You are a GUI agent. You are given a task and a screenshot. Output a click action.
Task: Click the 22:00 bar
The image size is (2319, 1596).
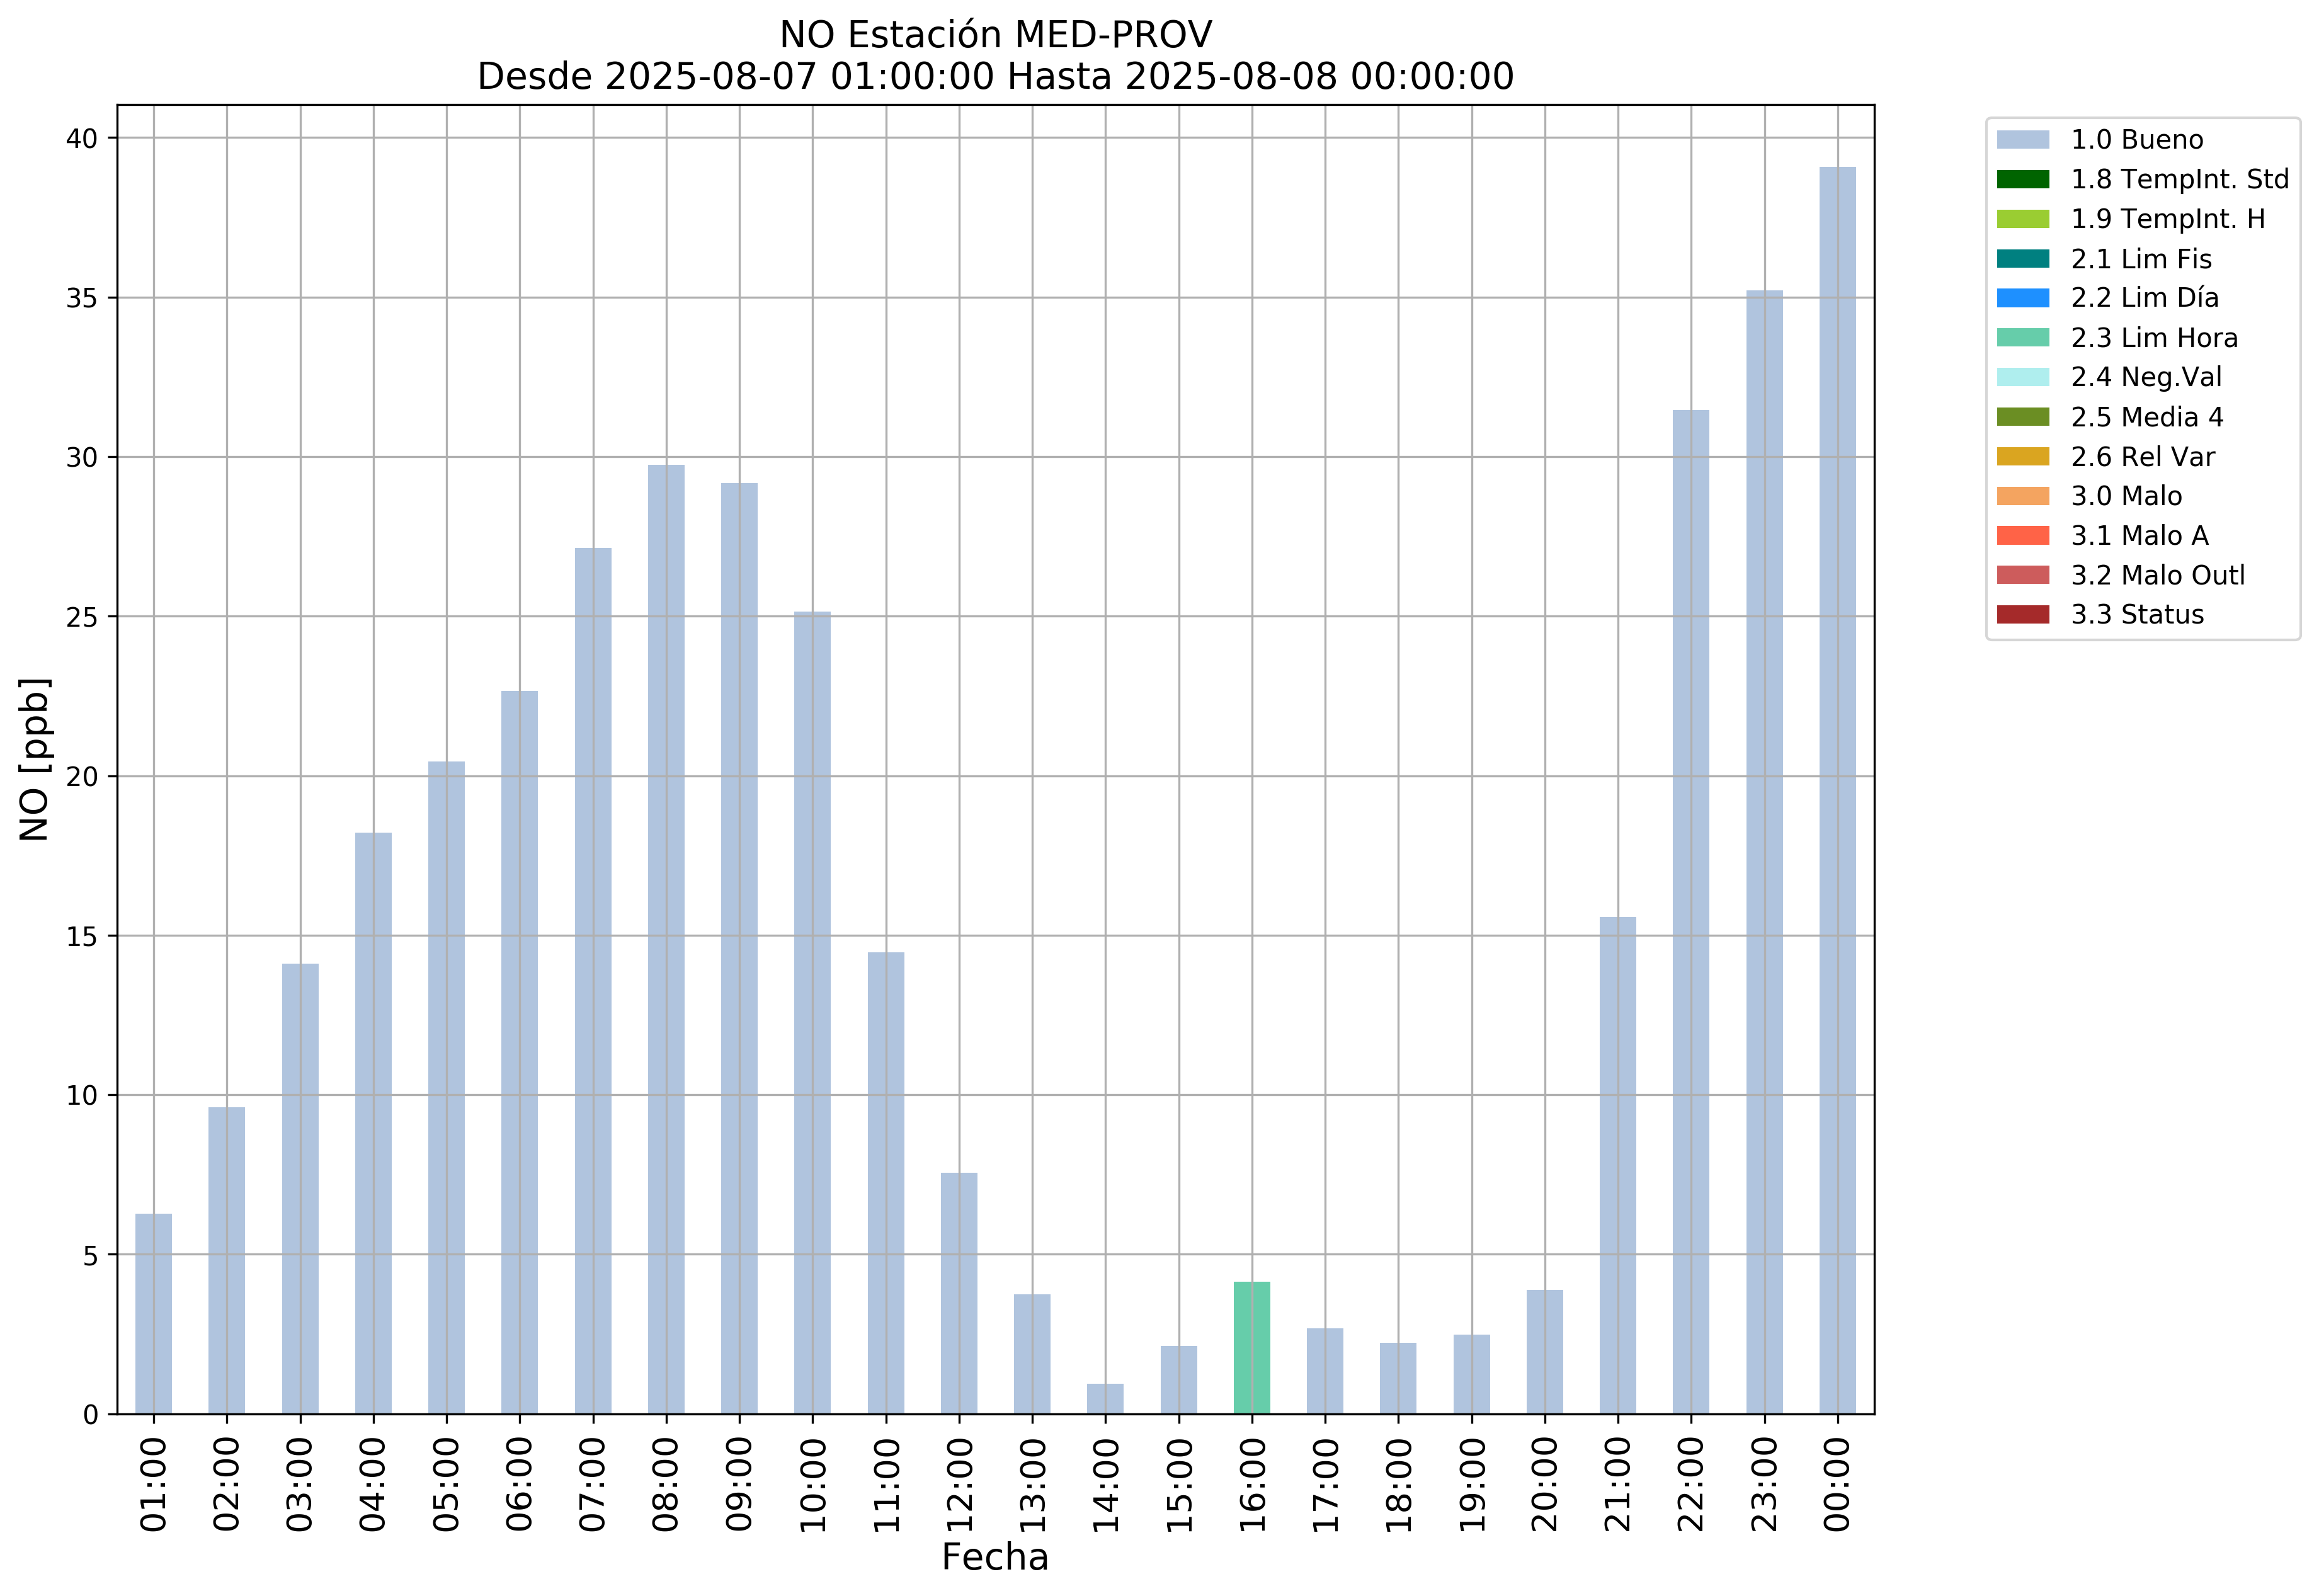click(1690, 912)
